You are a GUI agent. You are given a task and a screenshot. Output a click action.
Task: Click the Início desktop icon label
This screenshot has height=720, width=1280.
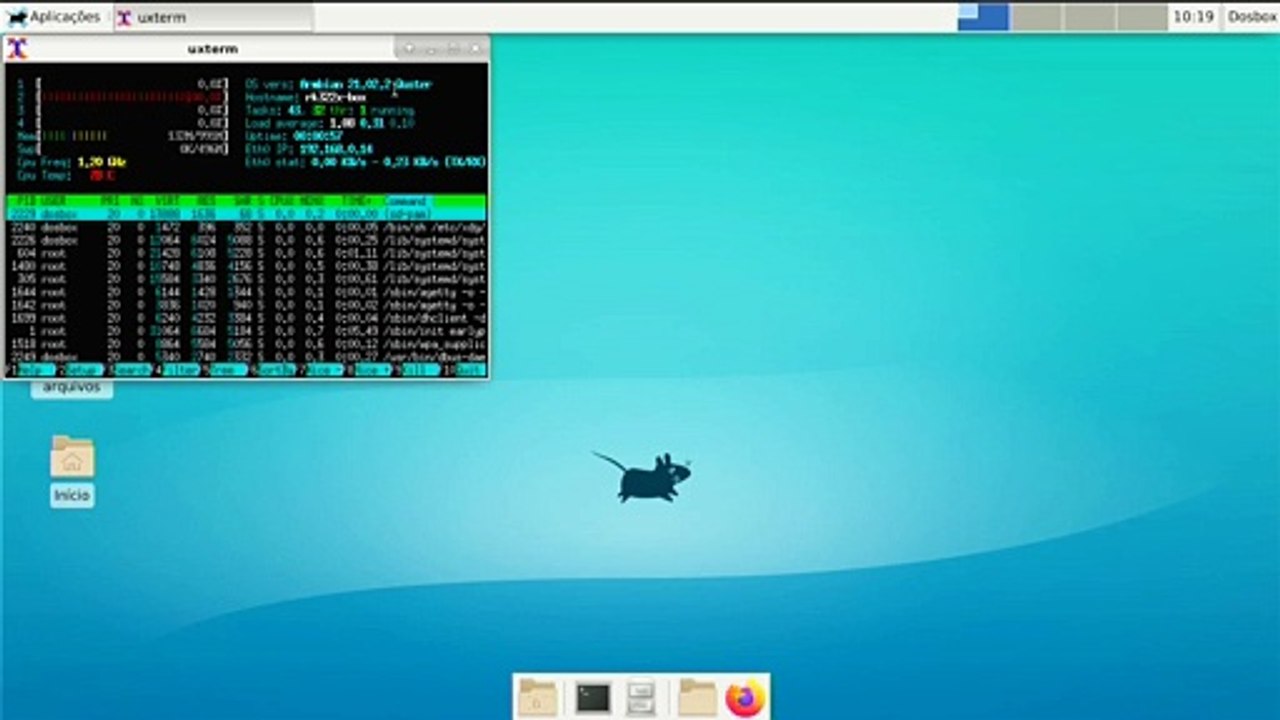coord(72,495)
